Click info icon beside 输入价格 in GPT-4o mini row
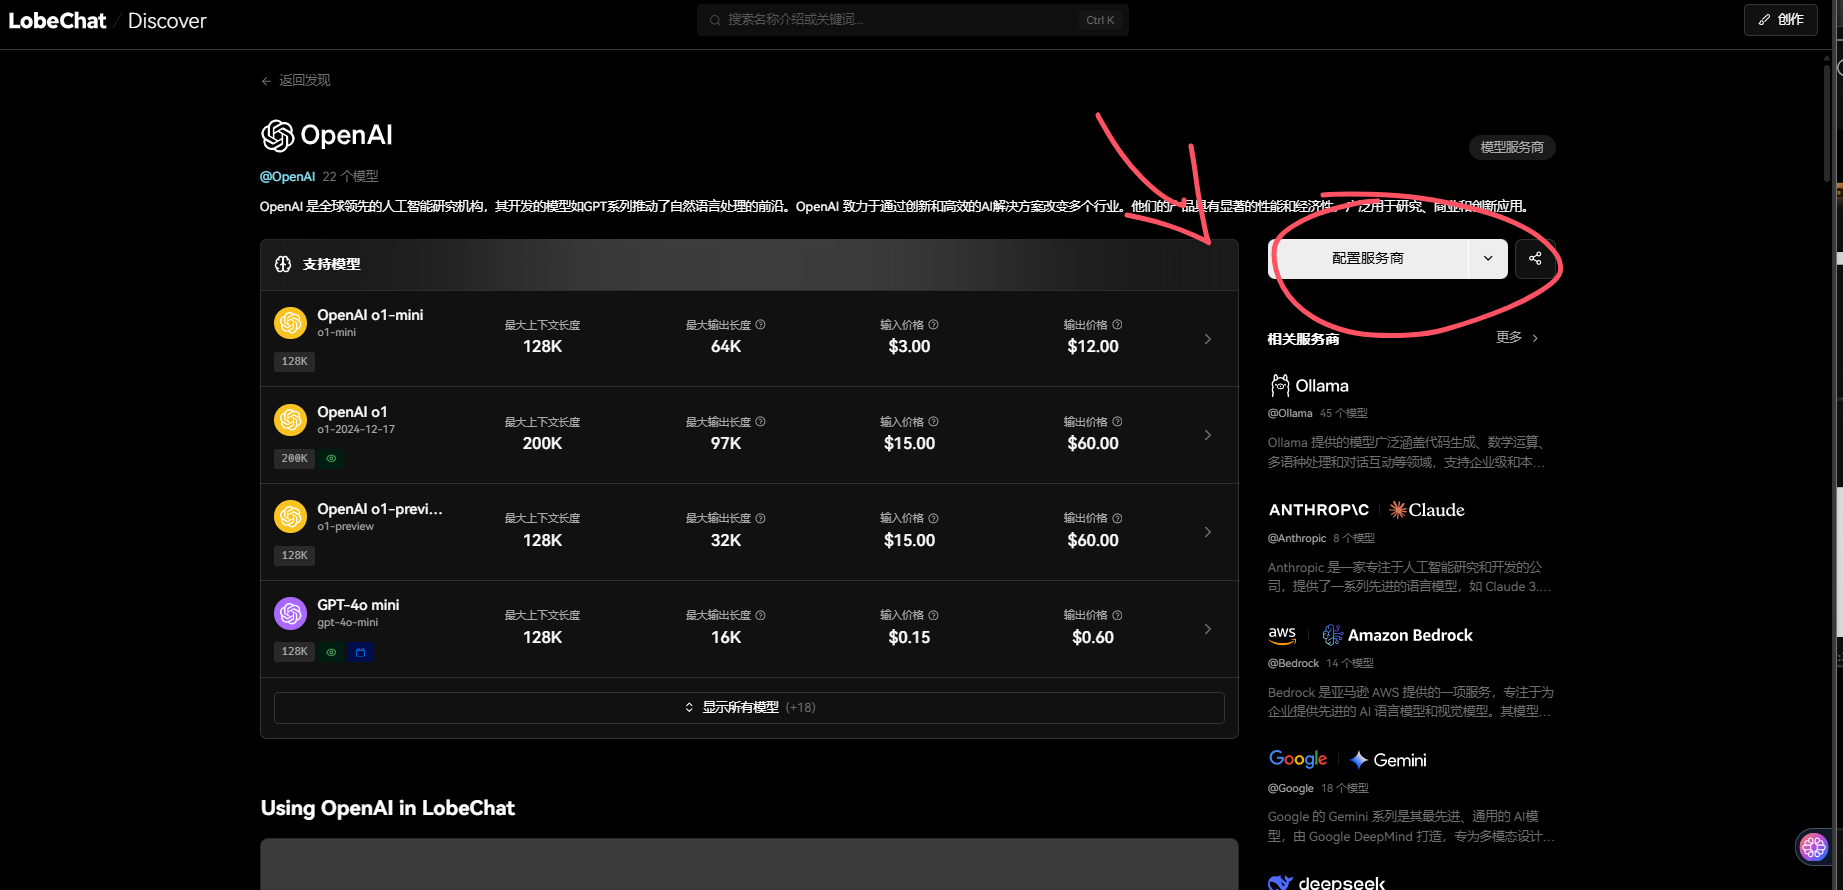The image size is (1843, 890). 934,615
